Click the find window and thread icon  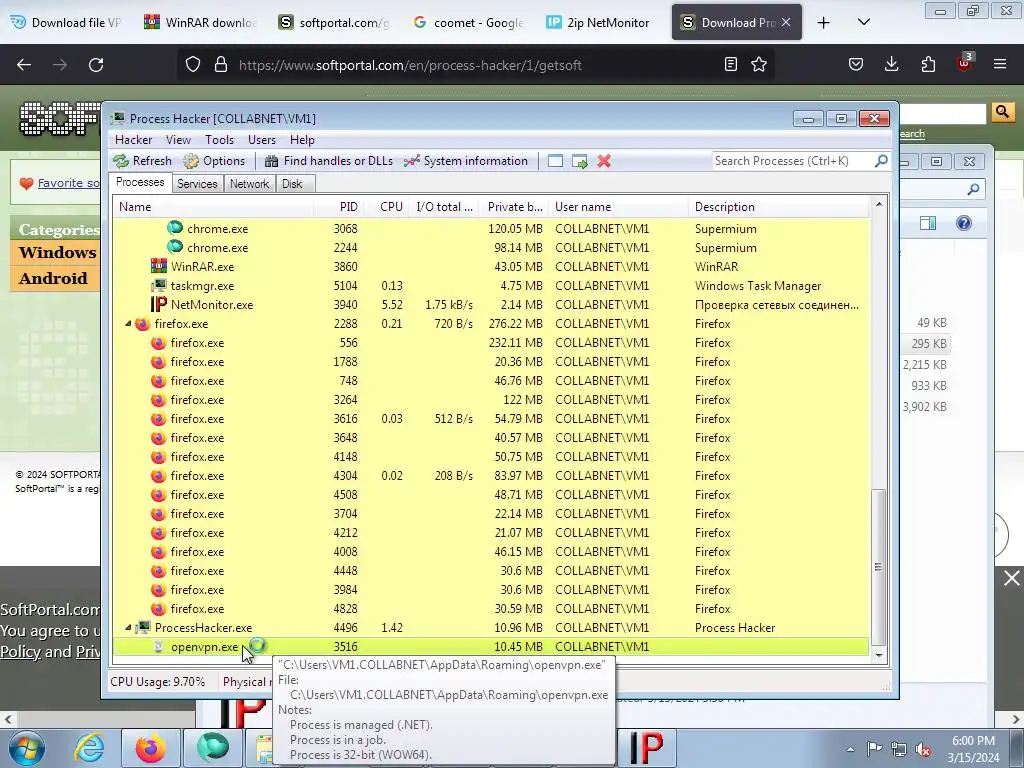click(x=579, y=161)
